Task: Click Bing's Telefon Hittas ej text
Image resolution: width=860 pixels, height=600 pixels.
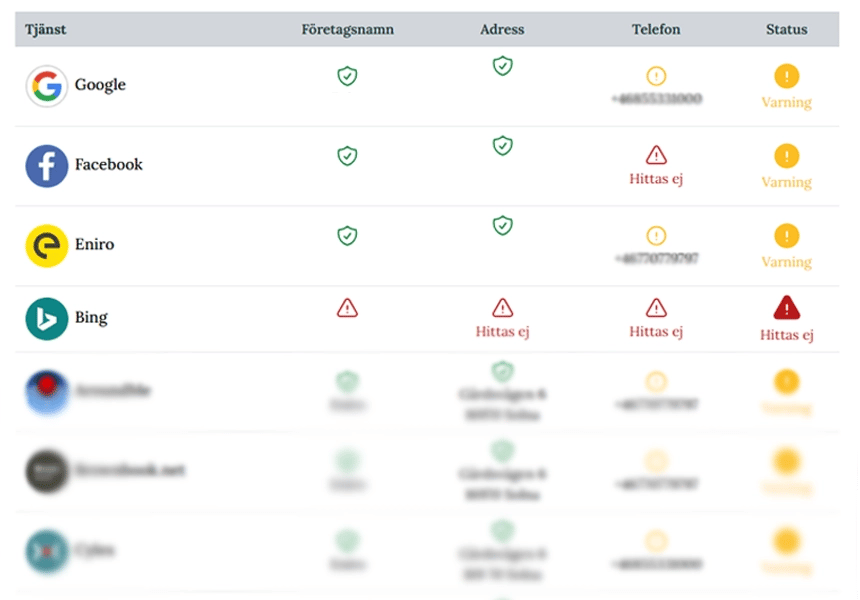Action: (656, 332)
